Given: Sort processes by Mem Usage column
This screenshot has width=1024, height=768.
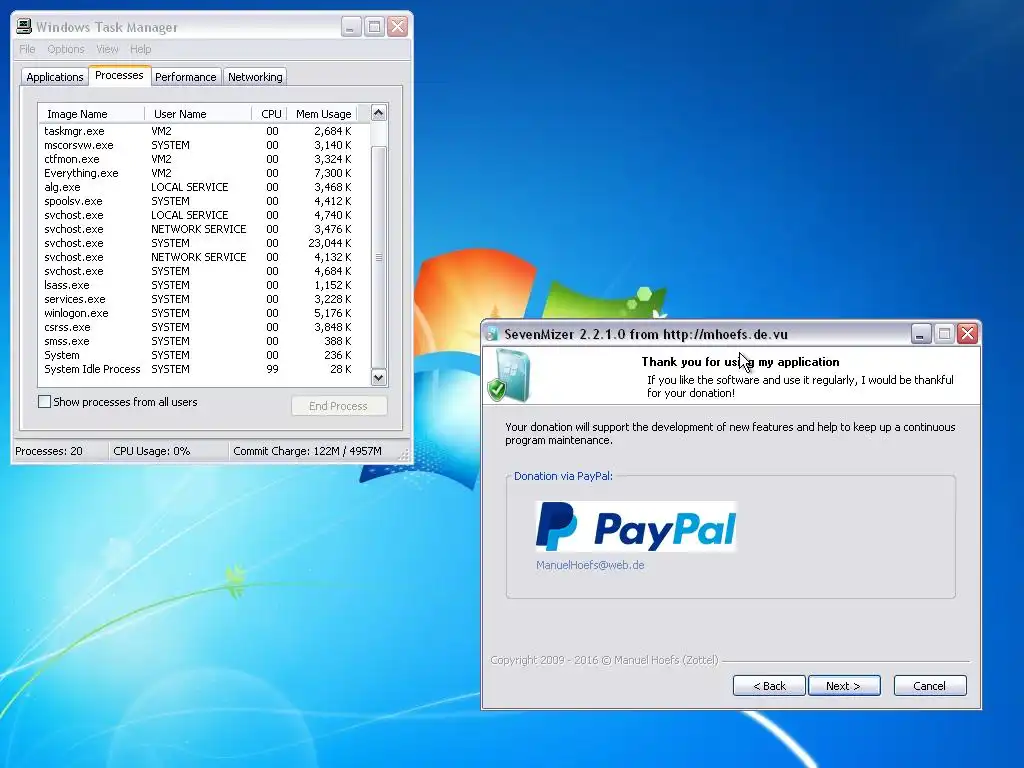Looking at the screenshot, I should point(322,114).
